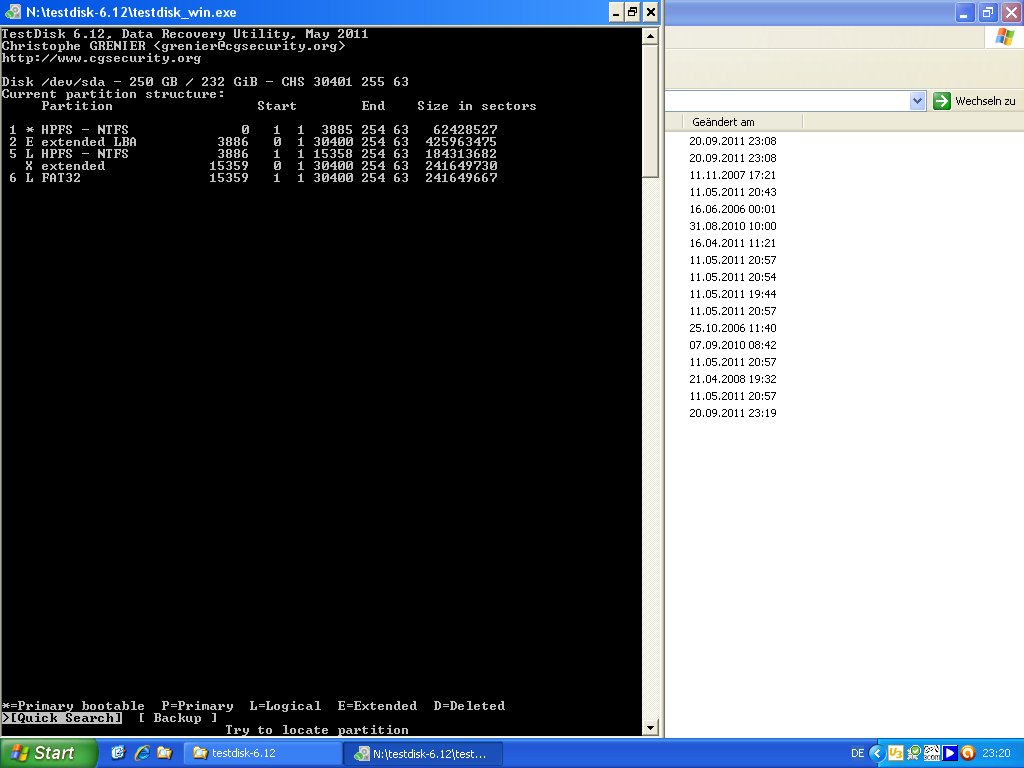Image resolution: width=1024 pixels, height=768 pixels.
Task: Close the Explorer window
Action: [x=1011, y=12]
